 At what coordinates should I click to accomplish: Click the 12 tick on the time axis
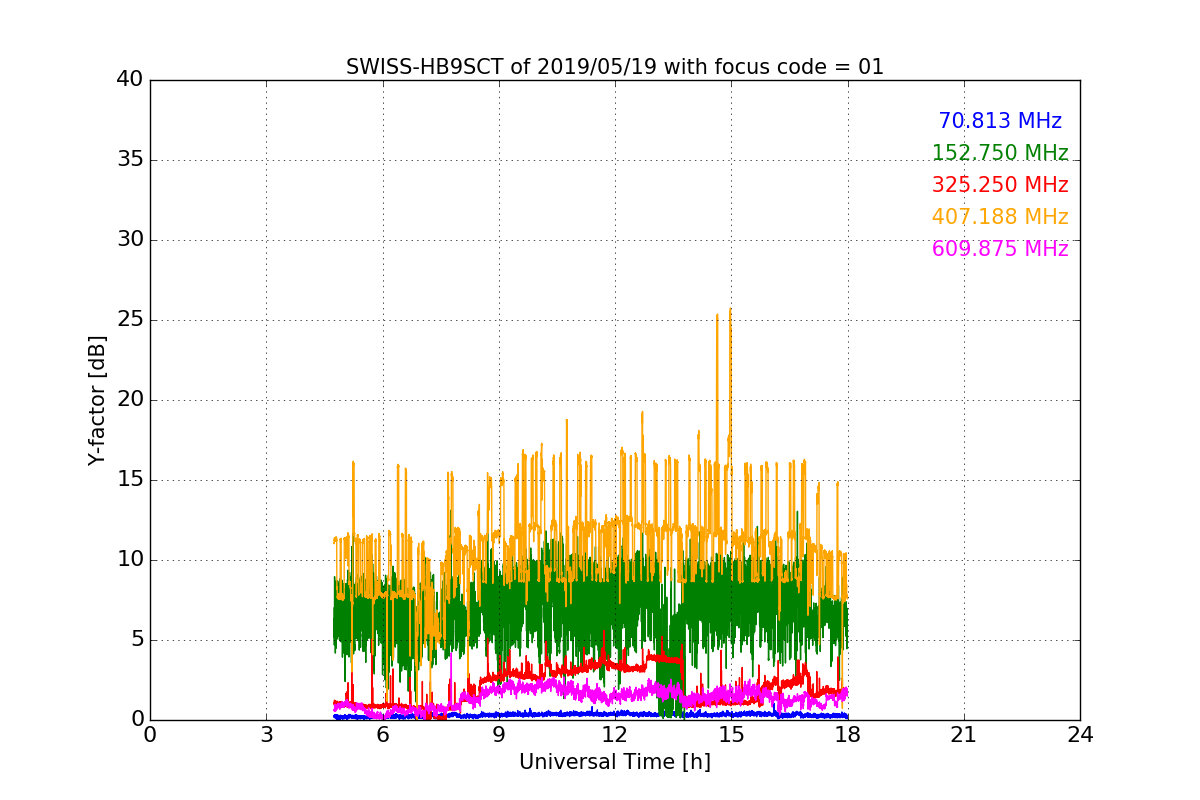614,734
